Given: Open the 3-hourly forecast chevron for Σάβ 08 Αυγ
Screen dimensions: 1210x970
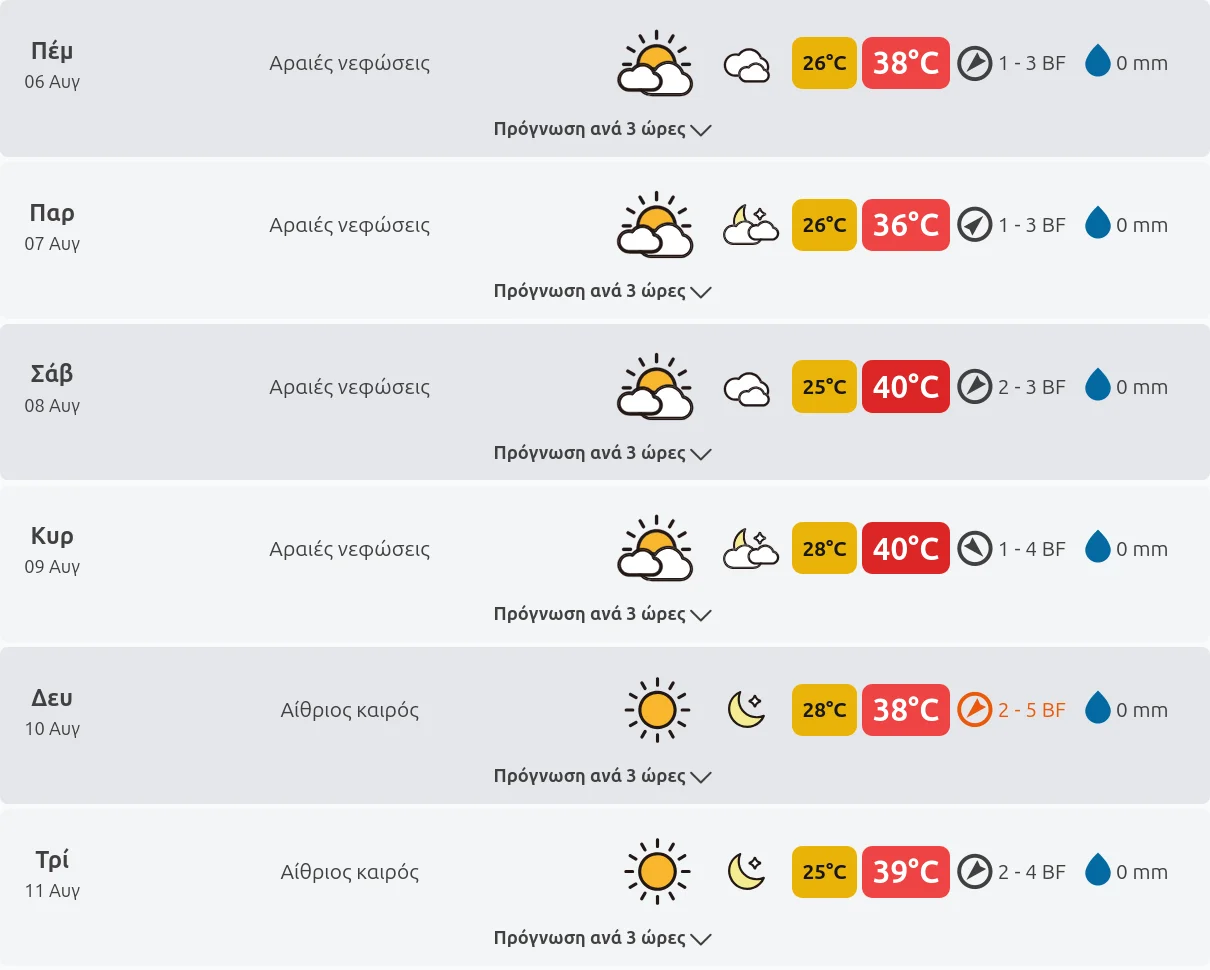Looking at the screenshot, I should pyautogui.click(x=701, y=454).
